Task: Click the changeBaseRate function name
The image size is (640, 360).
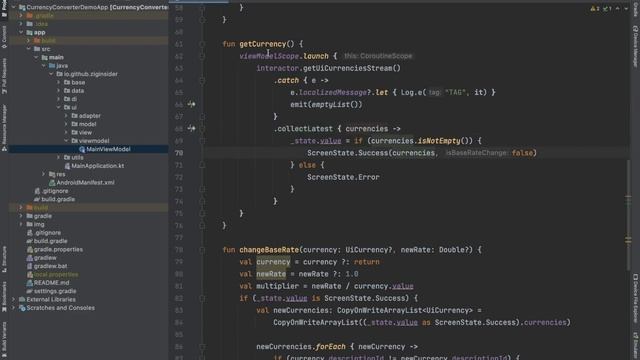Action: click(x=269, y=250)
